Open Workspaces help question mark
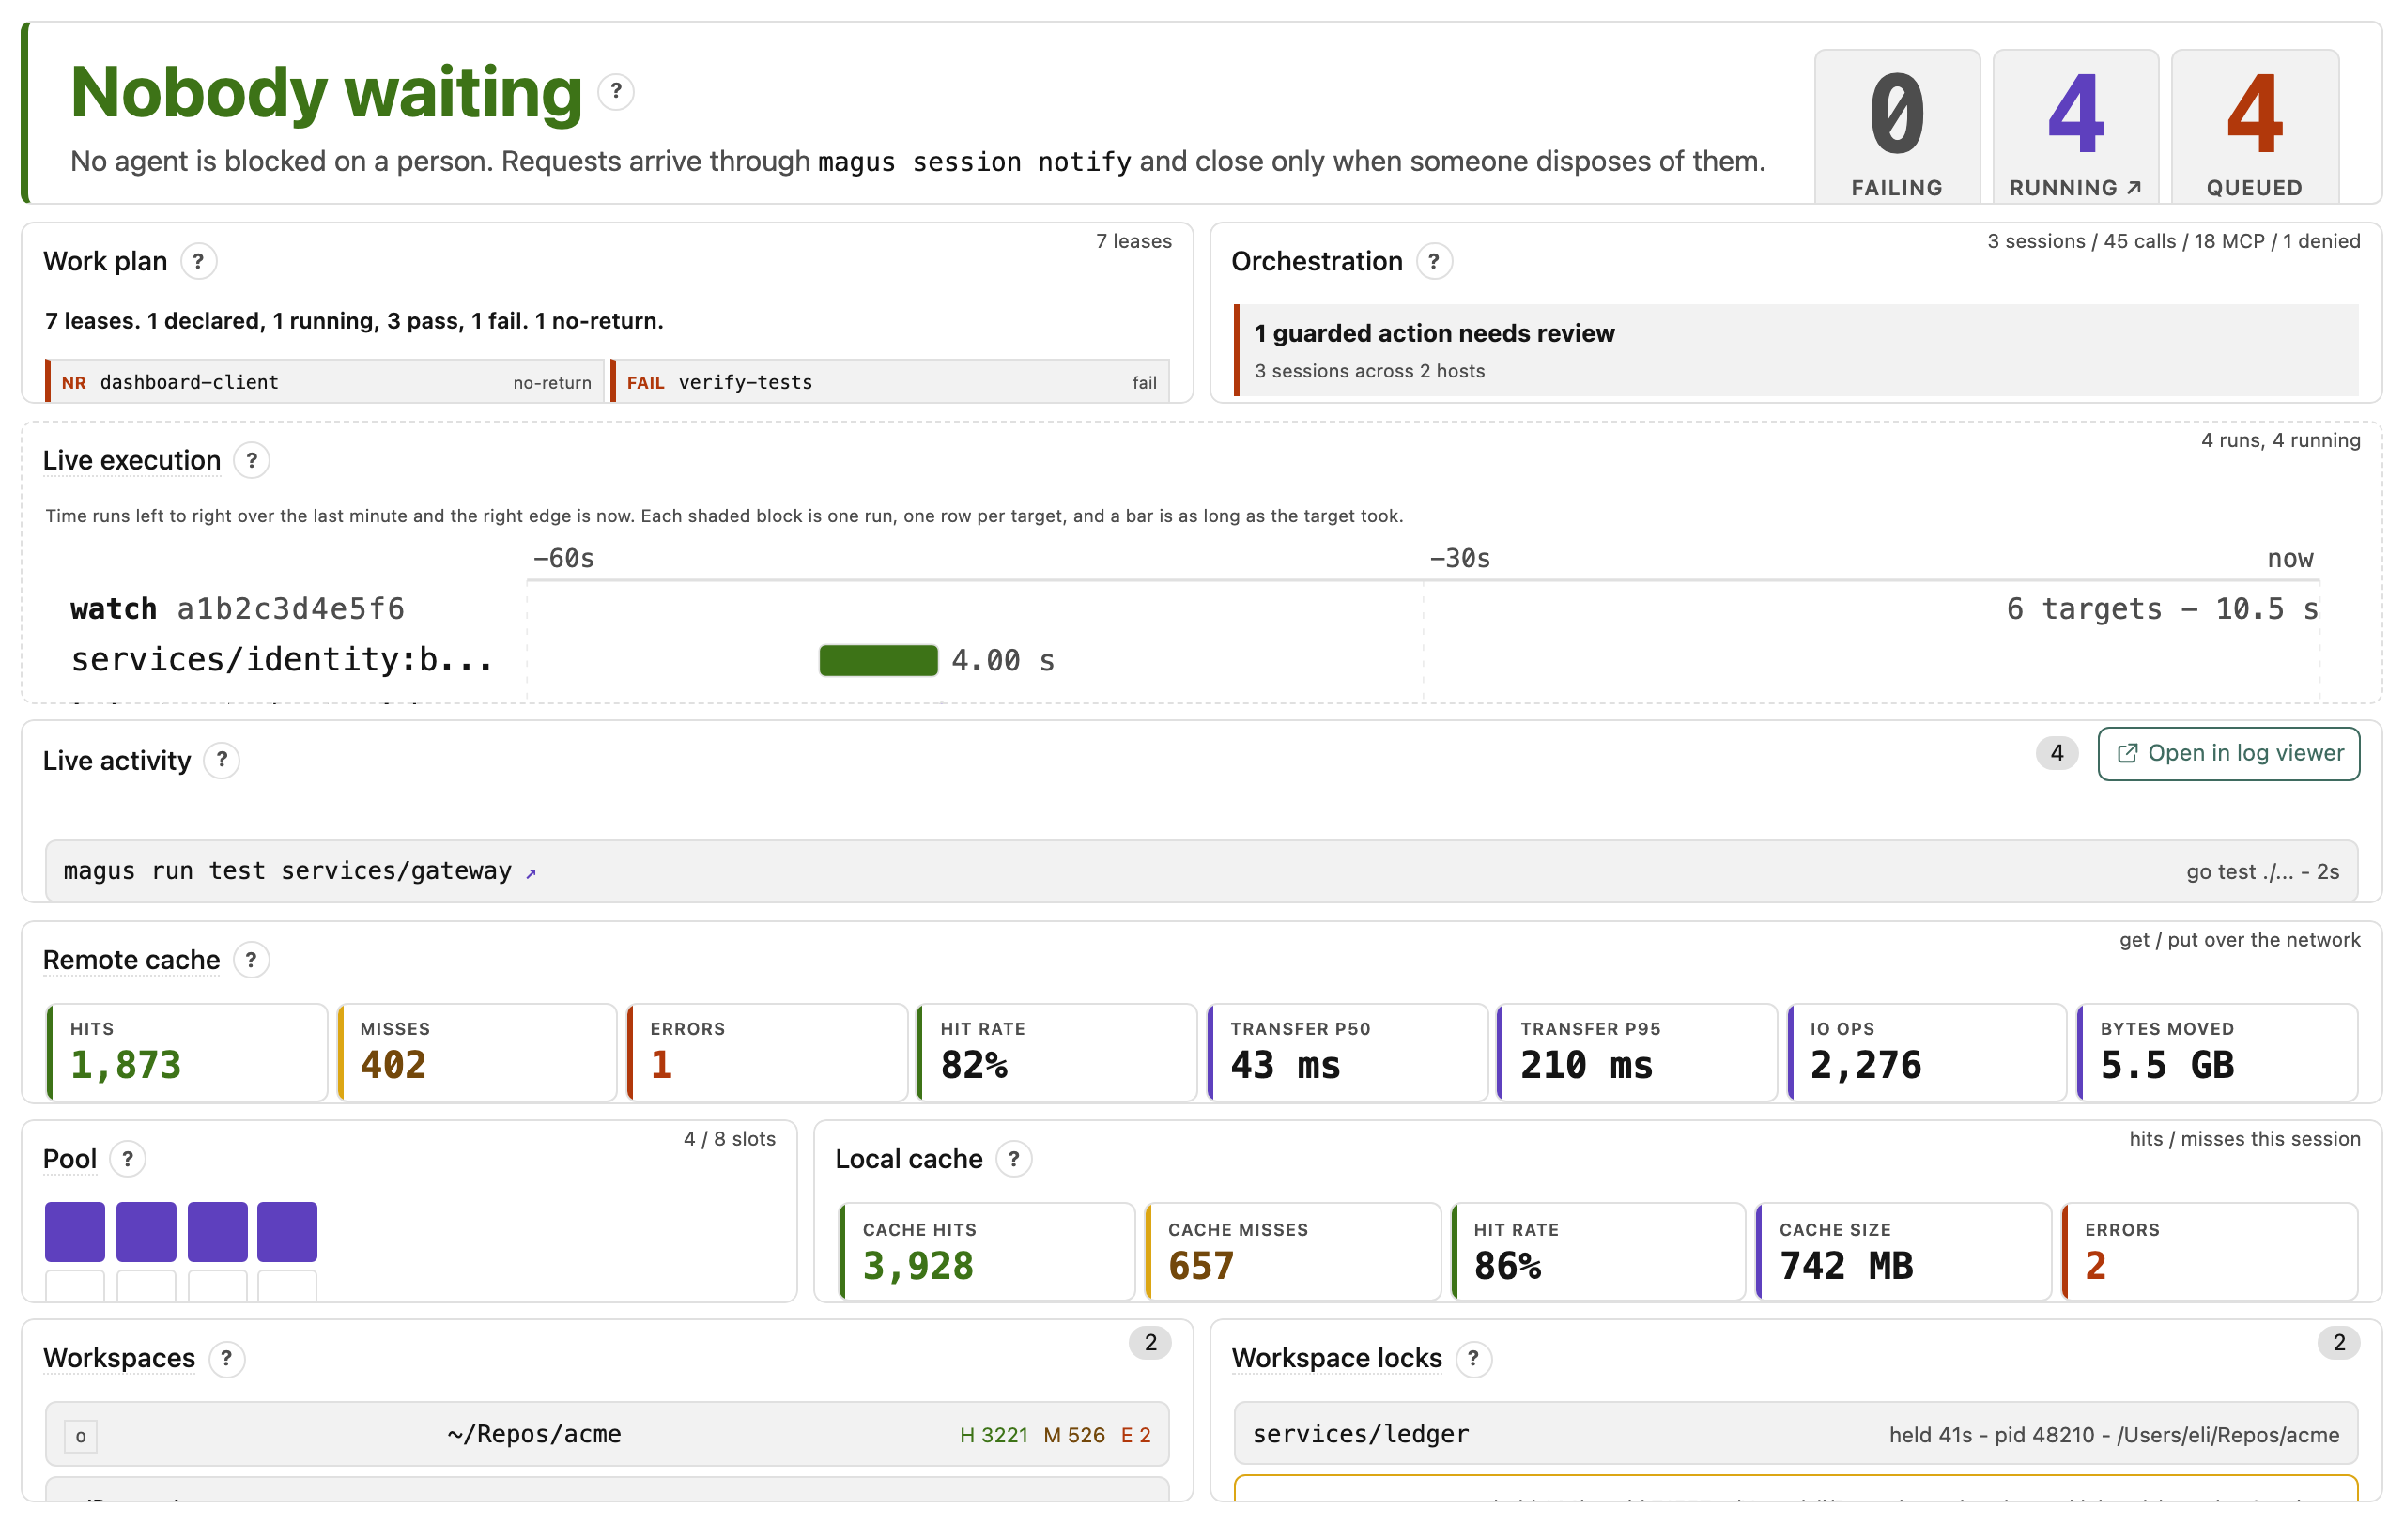This screenshot has width=2404, height=1540. pos(227,1359)
